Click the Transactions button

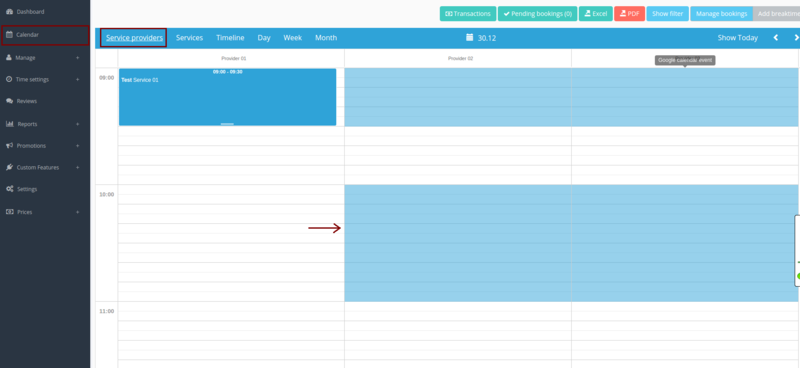[468, 14]
